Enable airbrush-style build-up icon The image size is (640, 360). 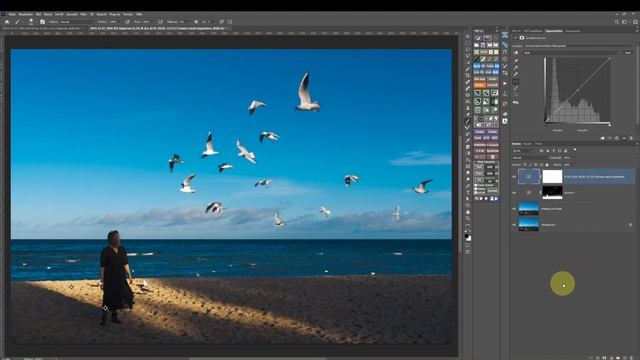click(x=160, y=22)
